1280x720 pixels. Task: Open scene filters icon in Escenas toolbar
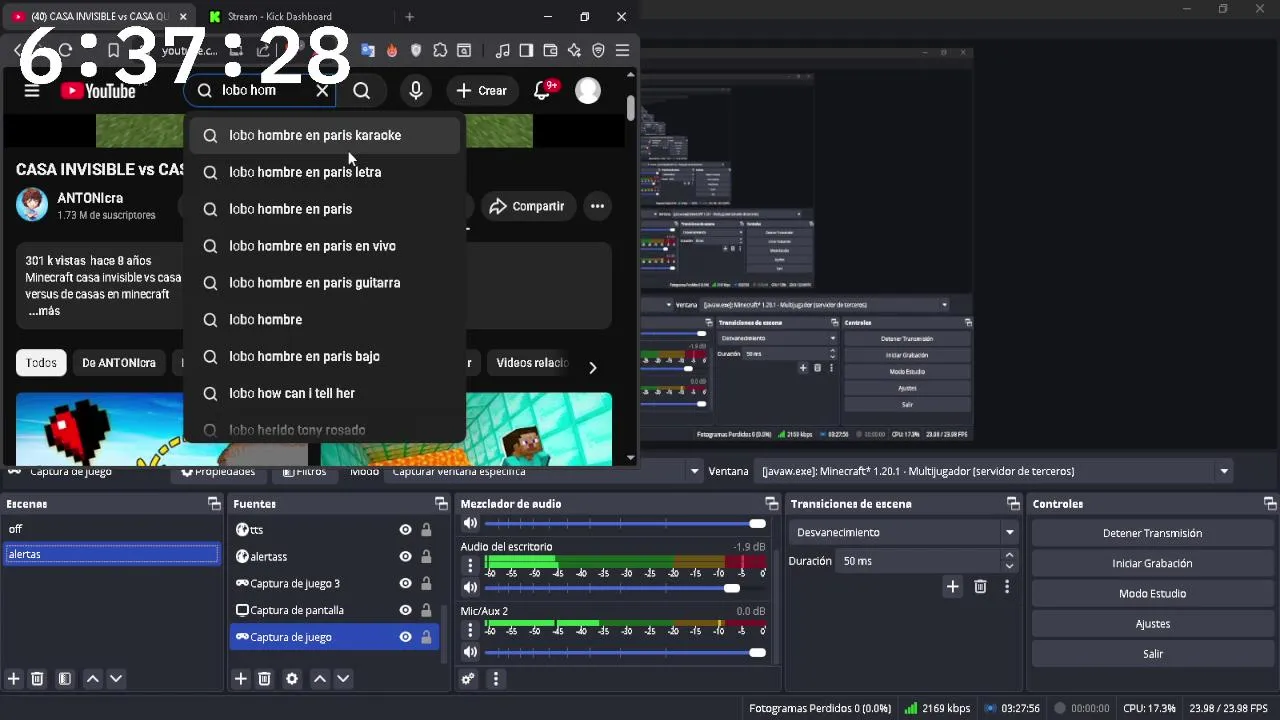click(65, 679)
